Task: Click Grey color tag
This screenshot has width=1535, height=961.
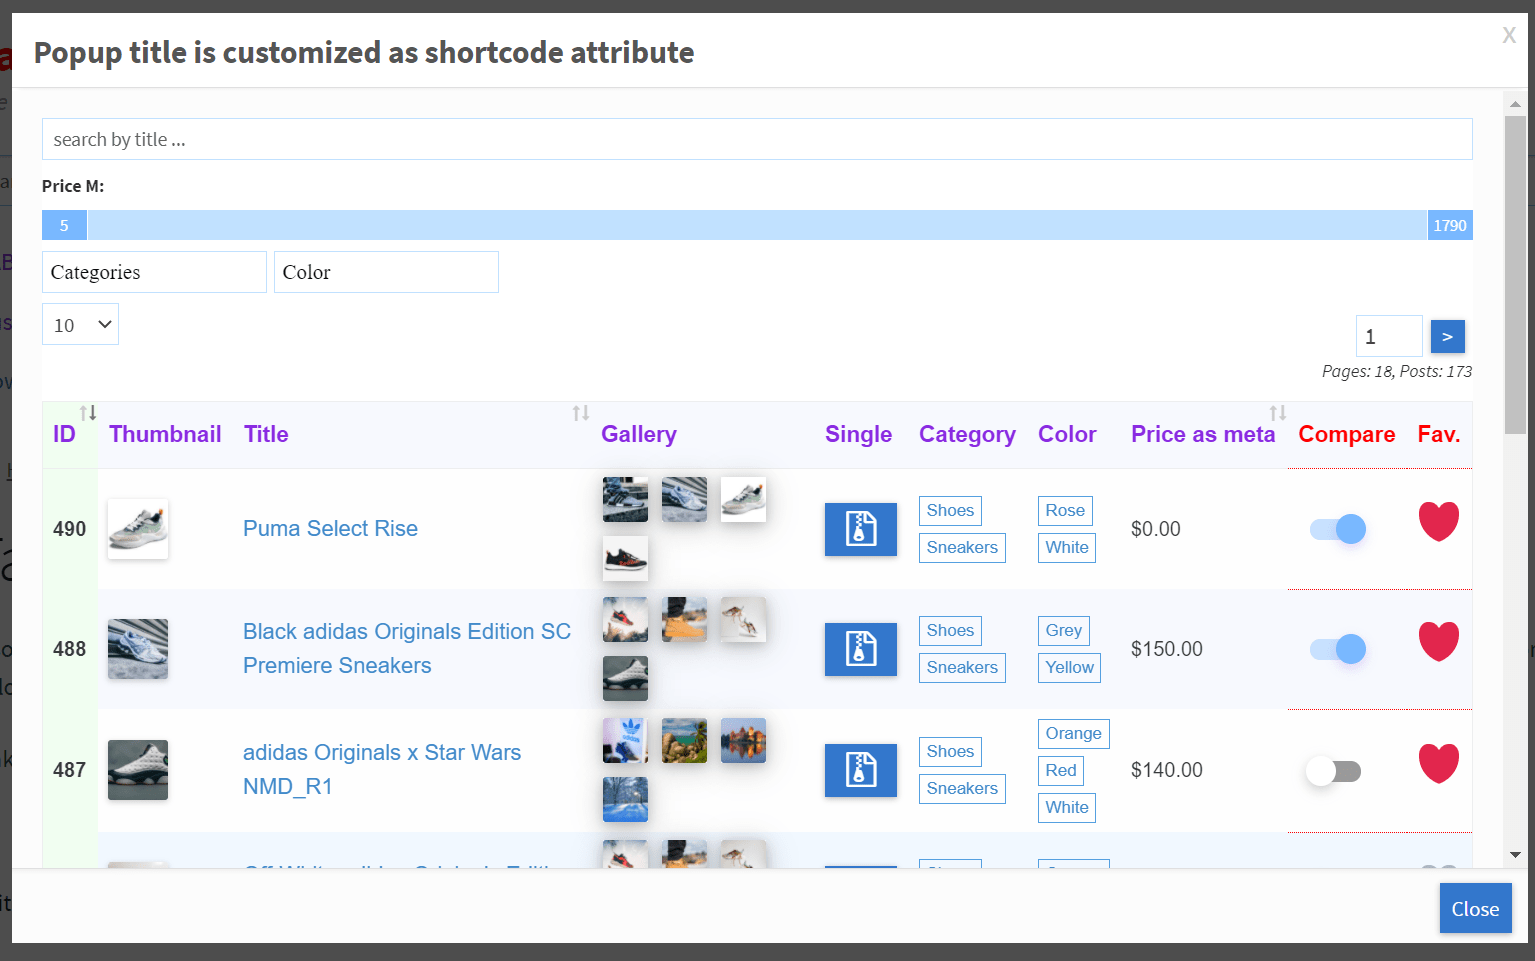Action: pos(1064,630)
